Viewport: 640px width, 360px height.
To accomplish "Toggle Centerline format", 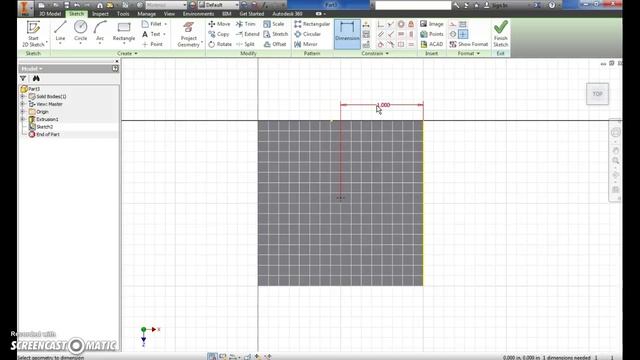I will pyautogui.click(x=453, y=34).
